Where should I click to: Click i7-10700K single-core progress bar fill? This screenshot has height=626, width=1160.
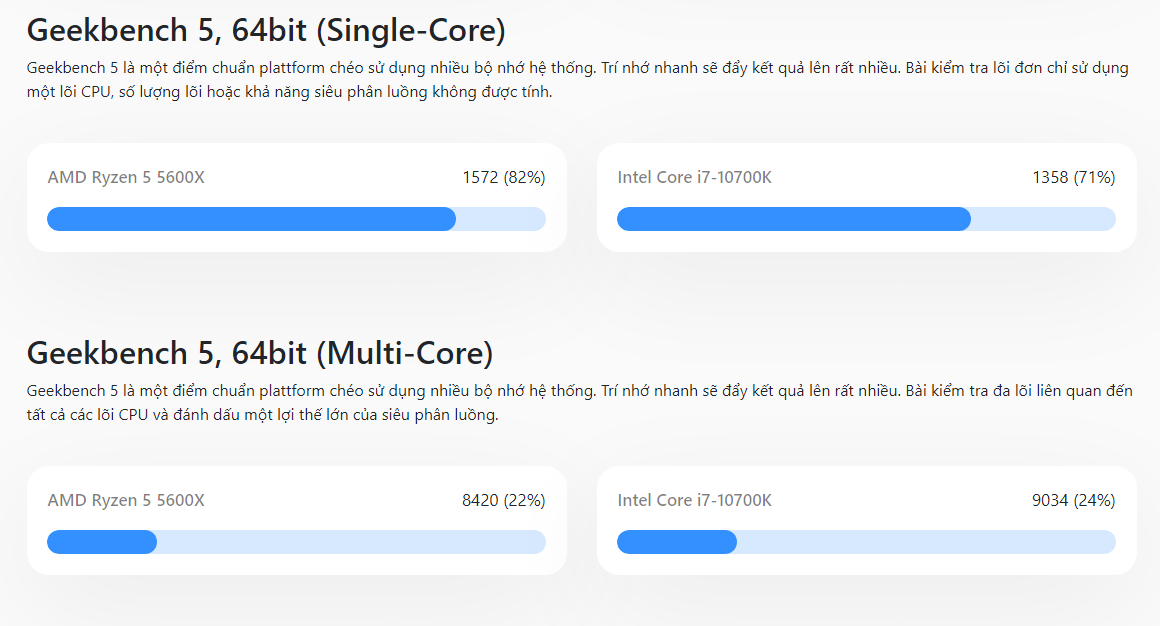(x=794, y=219)
